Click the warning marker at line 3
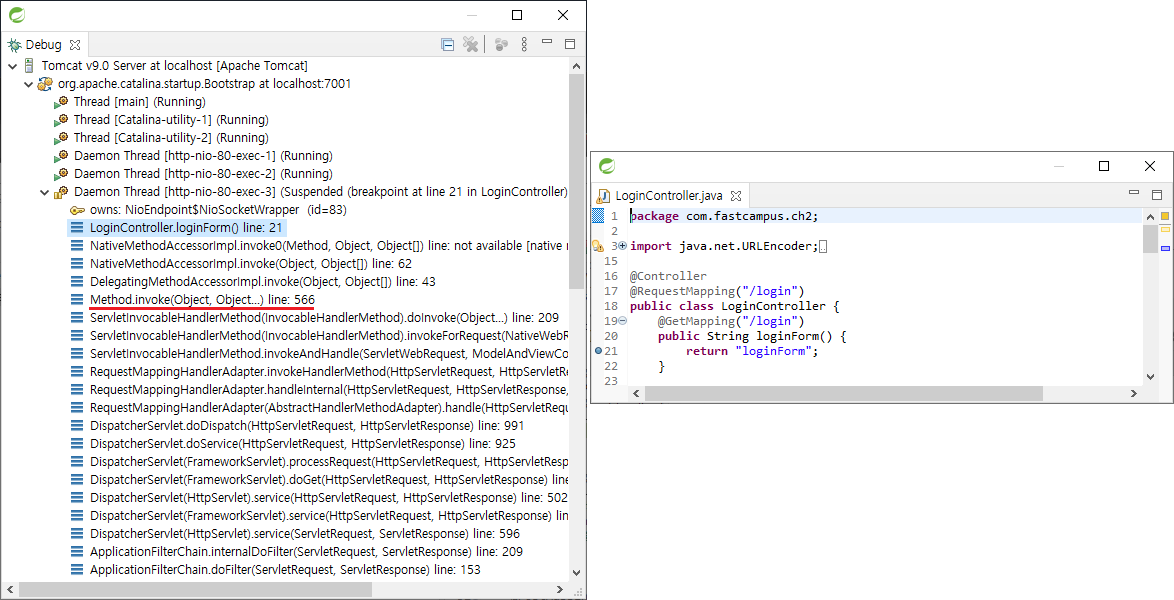1174x600 pixels. coord(597,246)
